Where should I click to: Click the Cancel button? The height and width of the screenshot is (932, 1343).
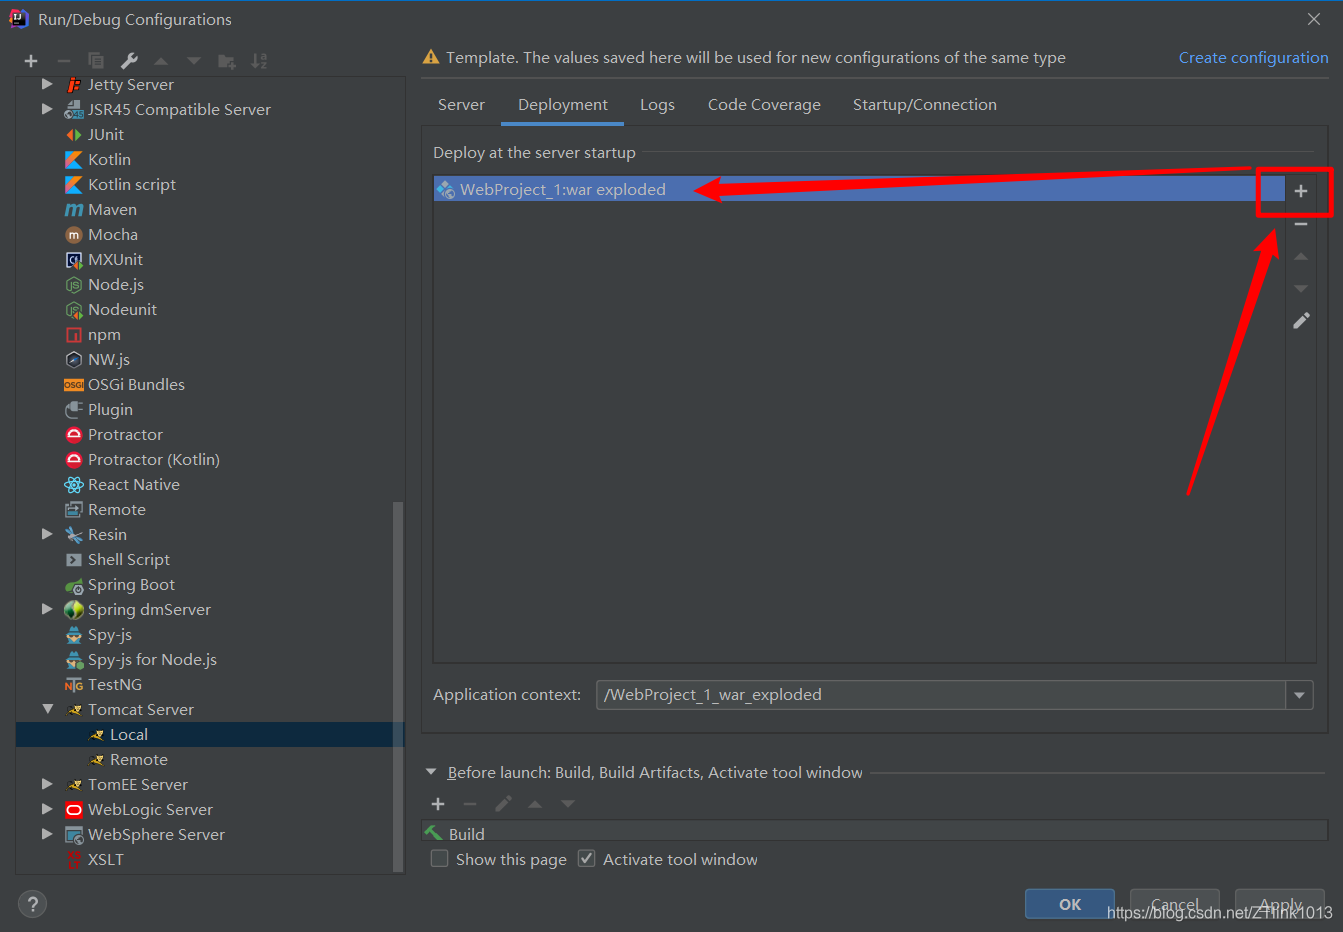coord(1175,904)
